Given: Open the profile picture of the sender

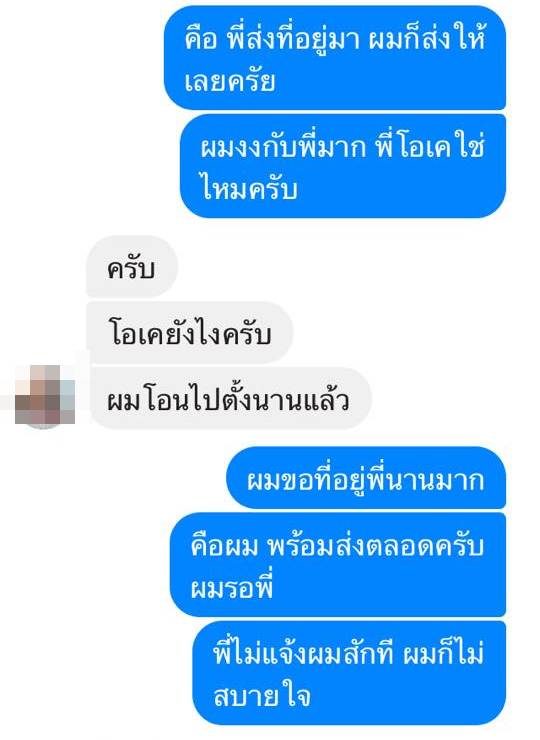Looking at the screenshot, I should 44,395.
